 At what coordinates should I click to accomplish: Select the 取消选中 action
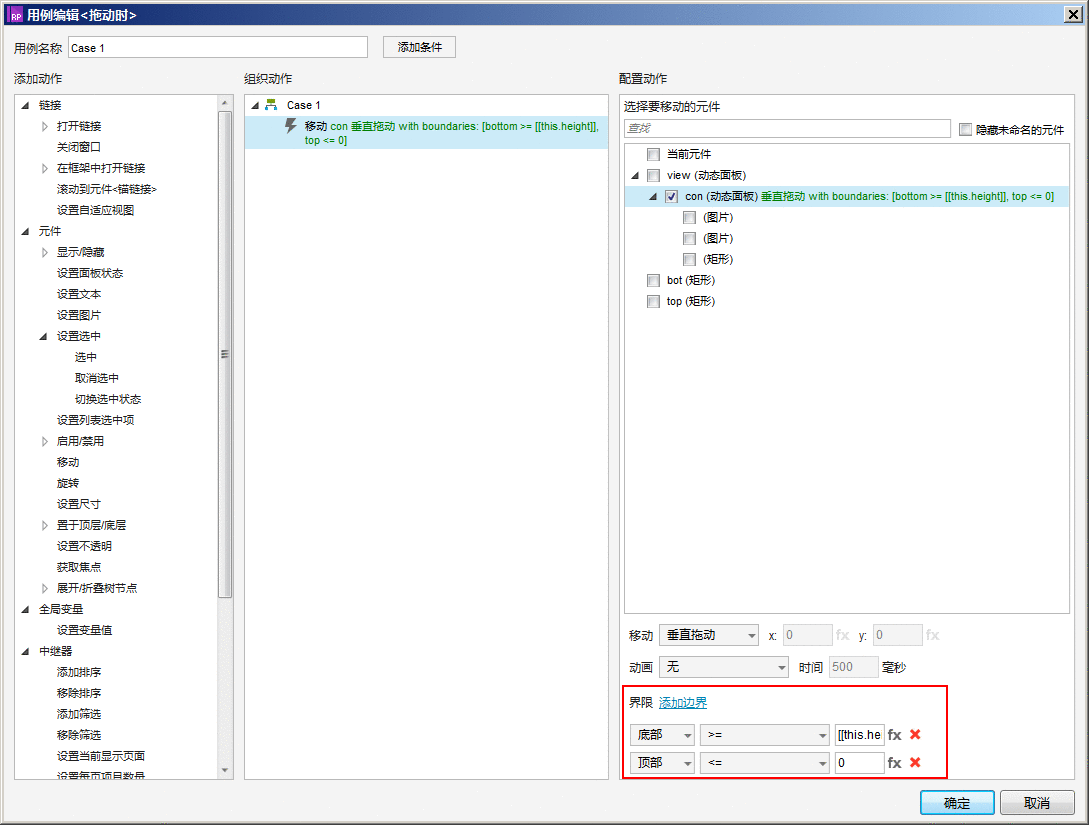pyautogui.click(x=97, y=378)
